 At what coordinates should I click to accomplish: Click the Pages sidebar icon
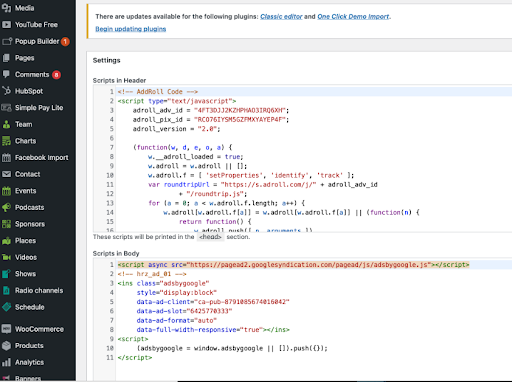pyautogui.click(x=6, y=58)
